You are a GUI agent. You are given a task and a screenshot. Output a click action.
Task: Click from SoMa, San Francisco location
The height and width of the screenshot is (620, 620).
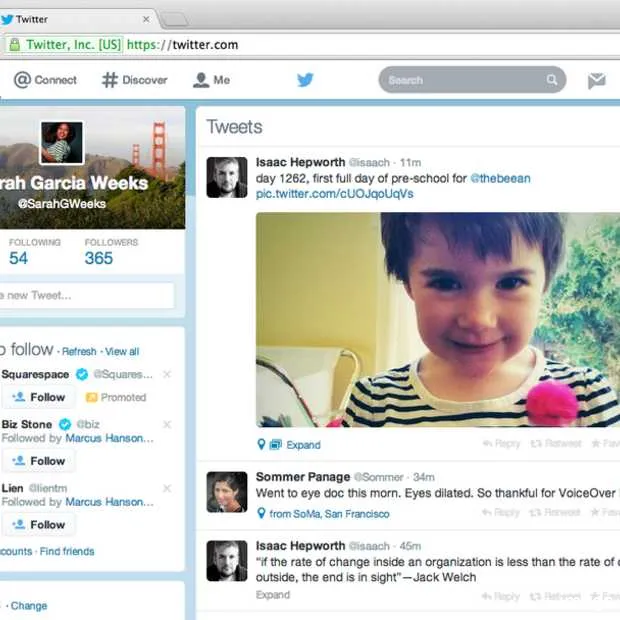329,514
